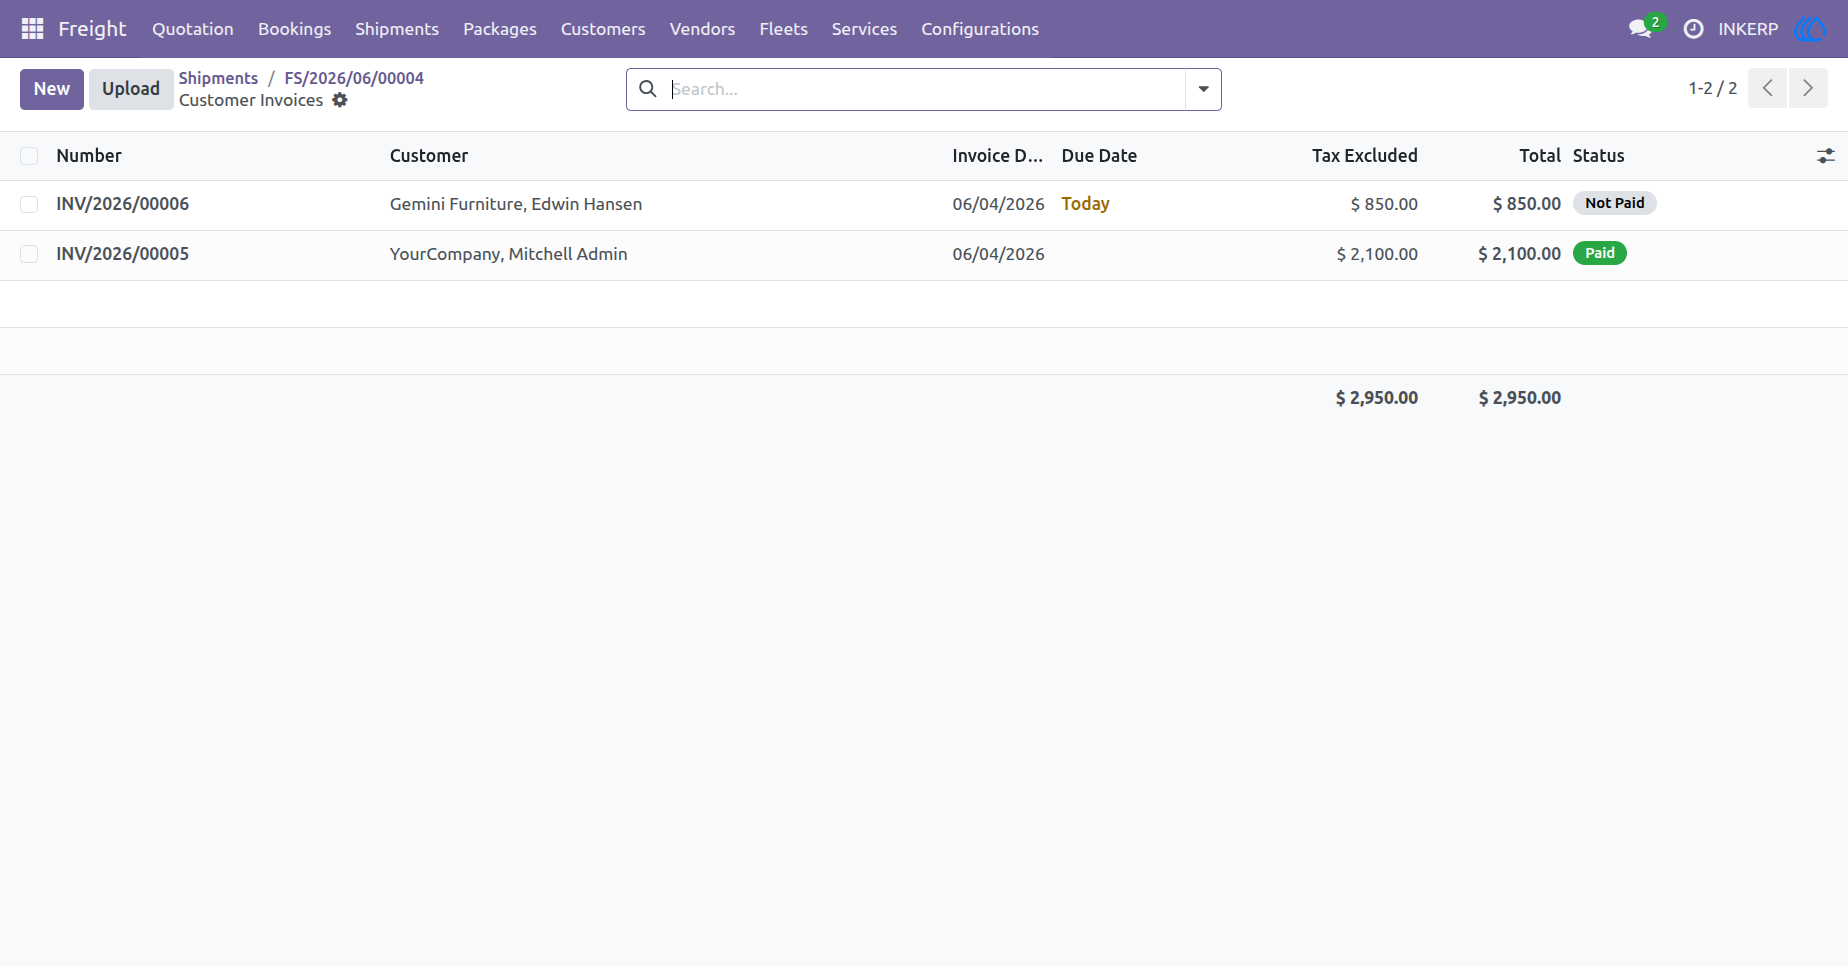Image resolution: width=1848 pixels, height=966 pixels.
Task: Click the search magnifier icon
Action: [648, 89]
